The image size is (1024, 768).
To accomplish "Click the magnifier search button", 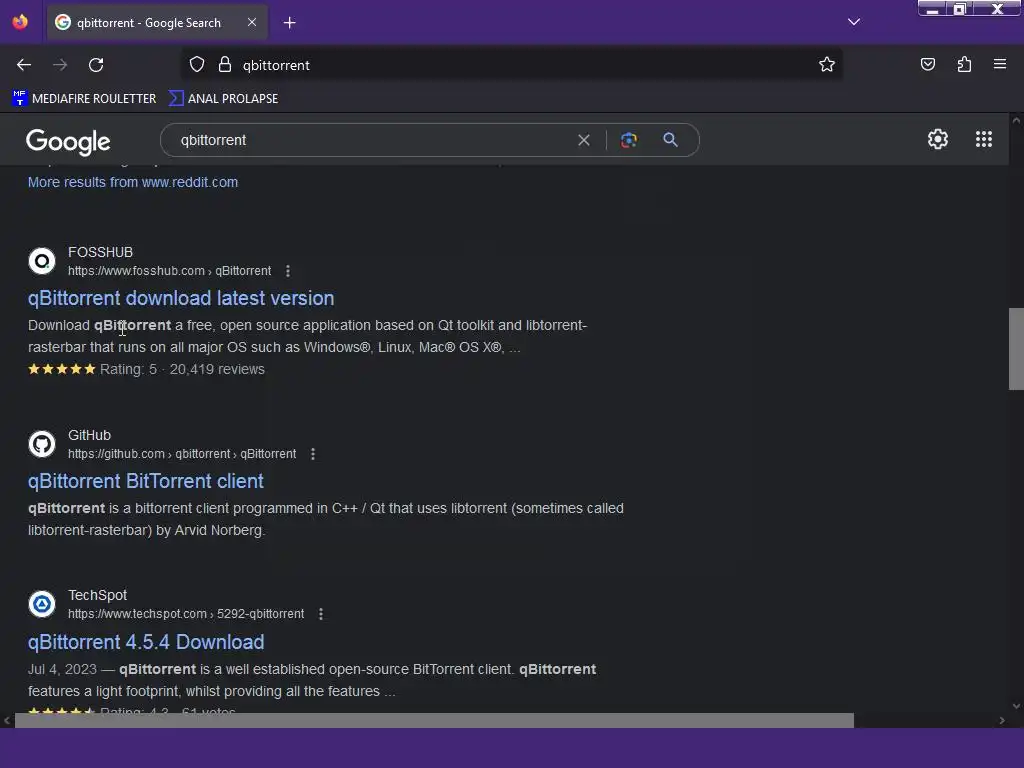I will coord(670,140).
